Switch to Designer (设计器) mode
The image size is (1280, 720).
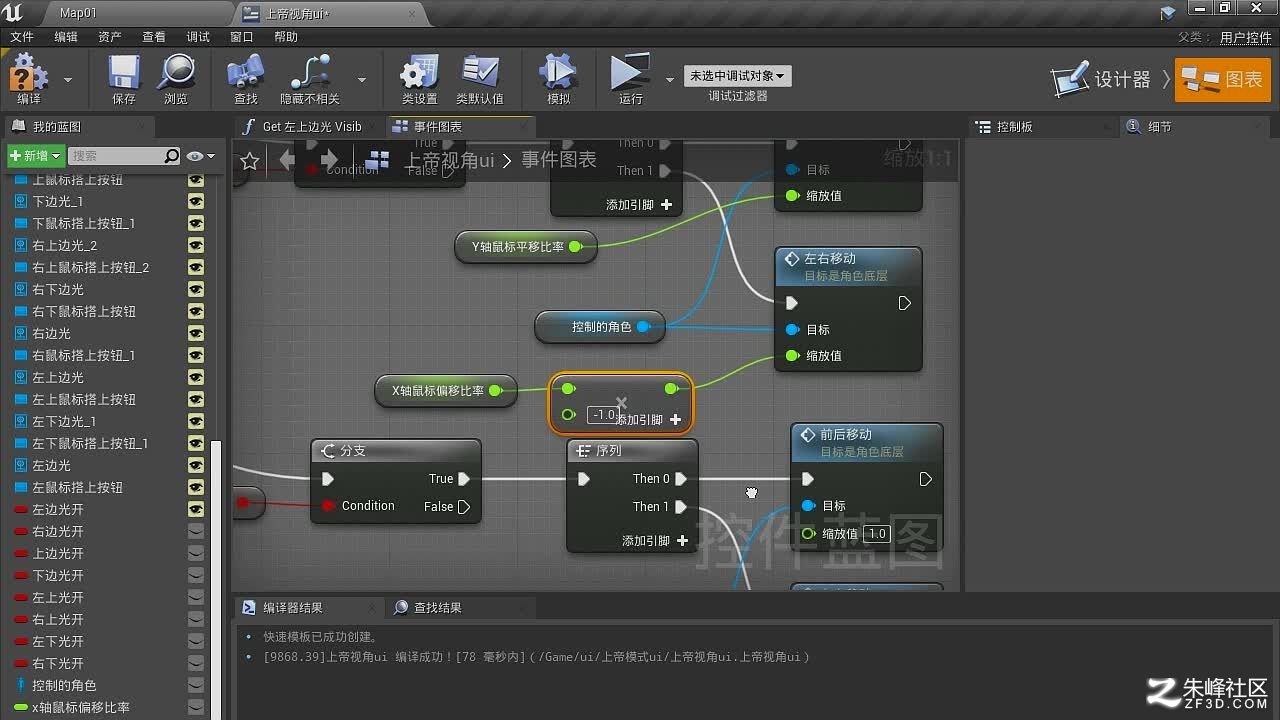point(1101,79)
